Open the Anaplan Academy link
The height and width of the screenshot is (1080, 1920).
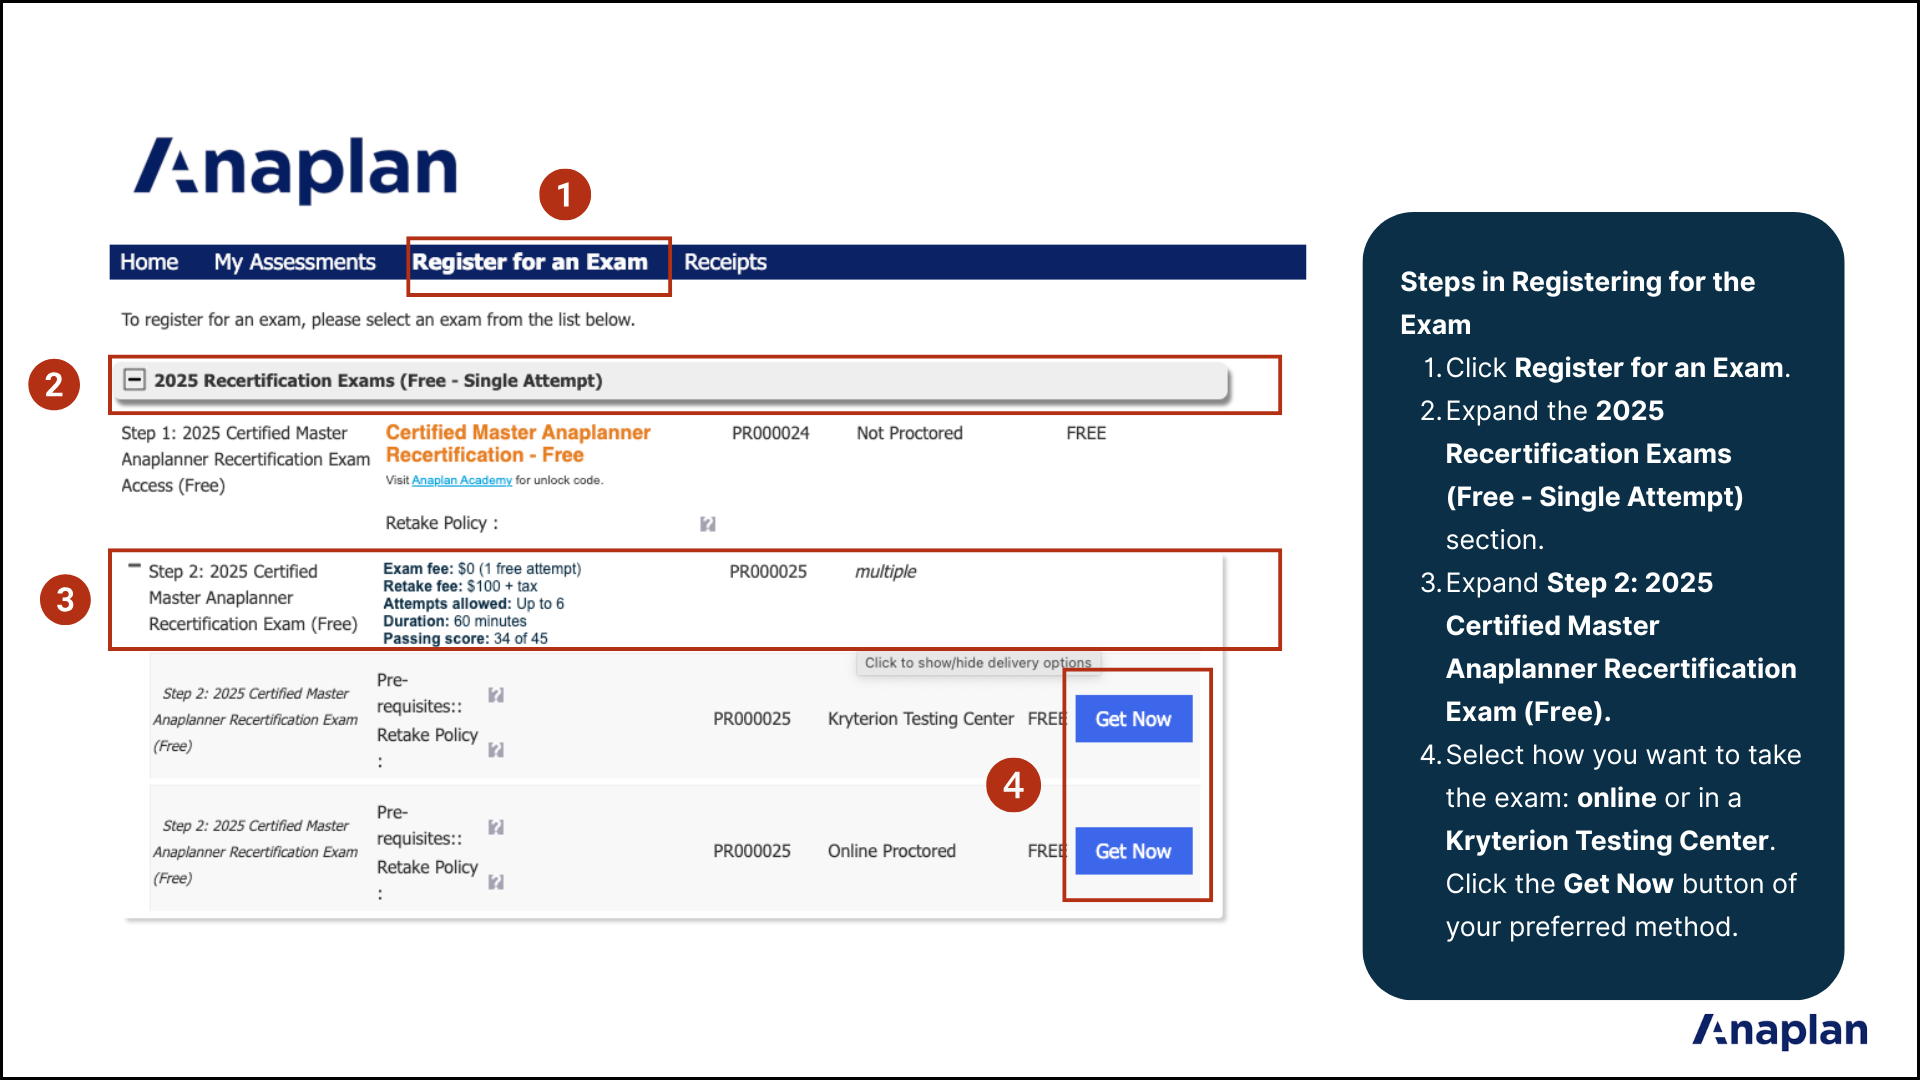pyautogui.click(x=462, y=481)
